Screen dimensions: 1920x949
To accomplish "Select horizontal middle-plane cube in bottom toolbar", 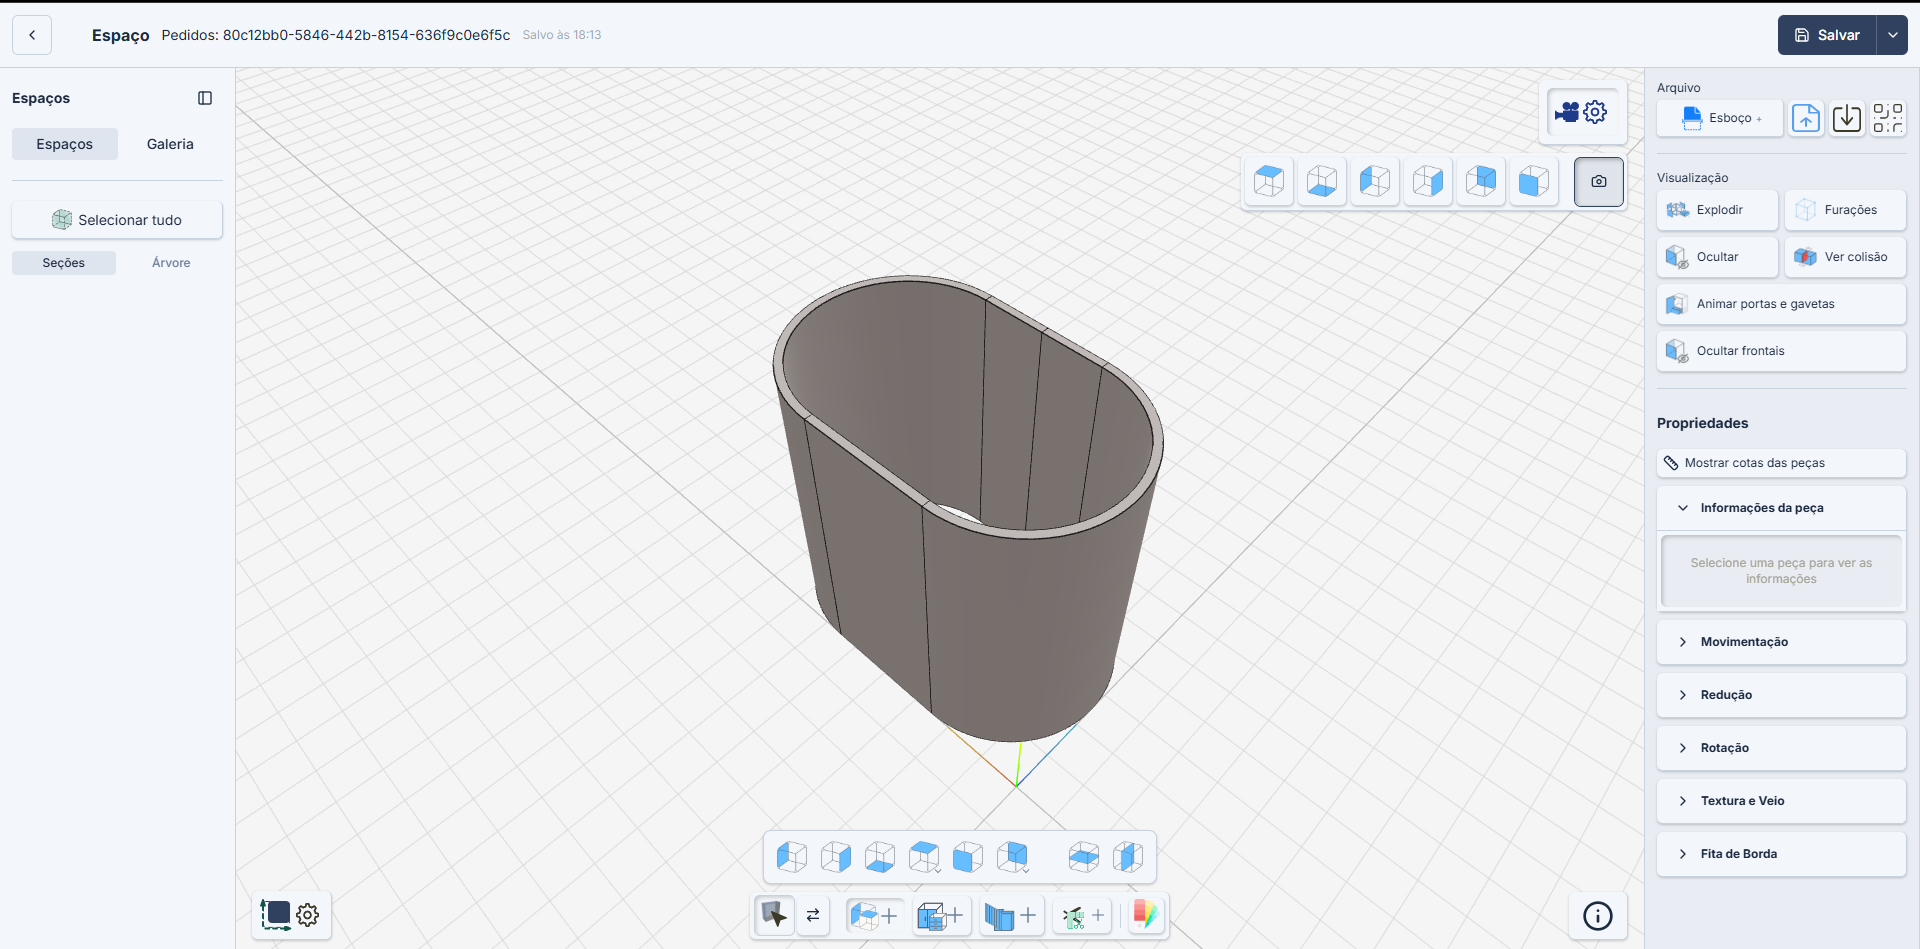I will point(1084,857).
